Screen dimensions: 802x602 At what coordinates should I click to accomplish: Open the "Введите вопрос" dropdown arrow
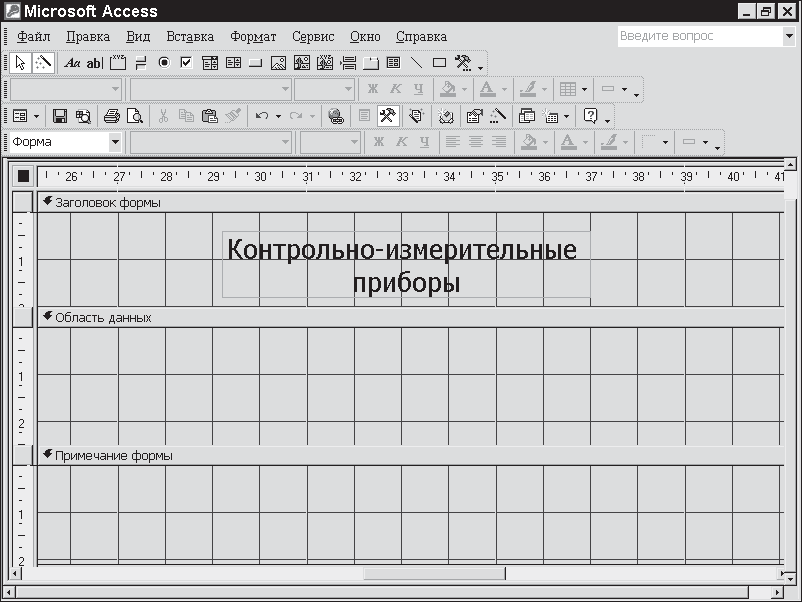788,36
